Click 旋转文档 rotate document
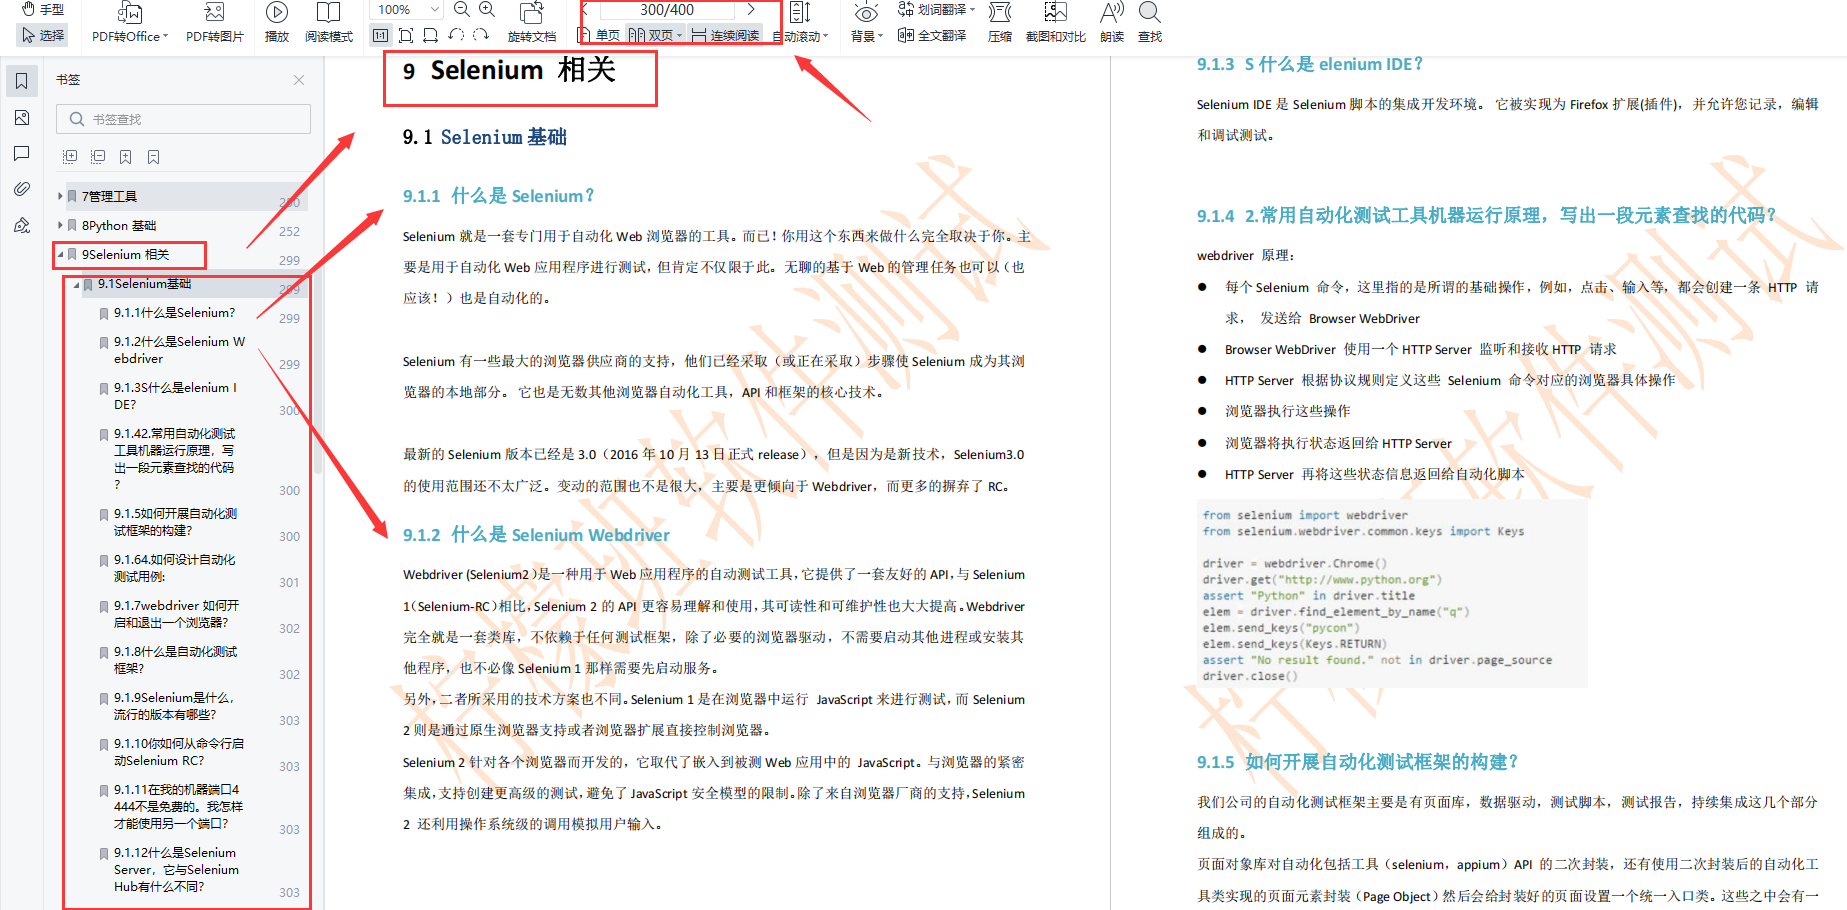The height and width of the screenshot is (910, 1847). pos(532,23)
